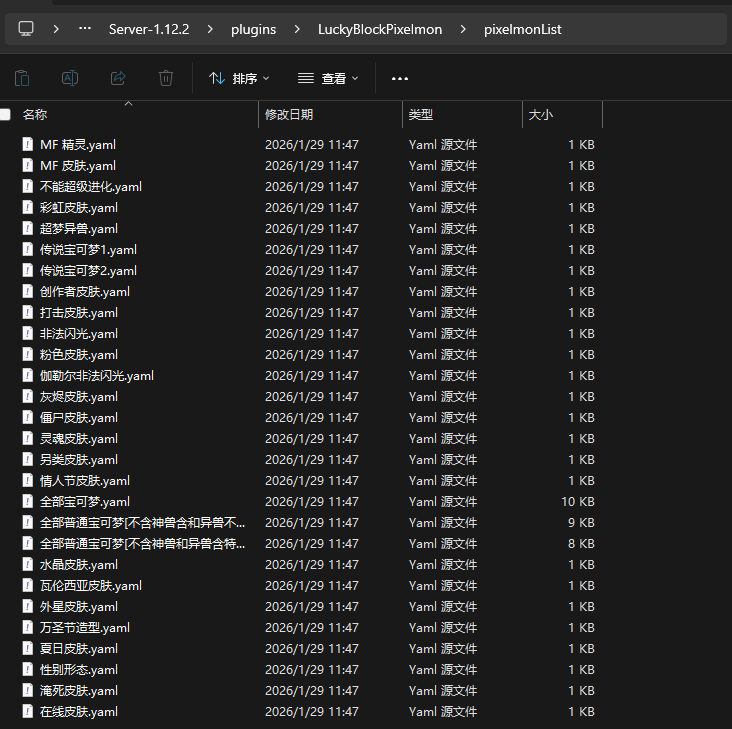This screenshot has height=729, width=732.
Task: Toggle the select-all checkbox in header
Action: click(x=6, y=115)
